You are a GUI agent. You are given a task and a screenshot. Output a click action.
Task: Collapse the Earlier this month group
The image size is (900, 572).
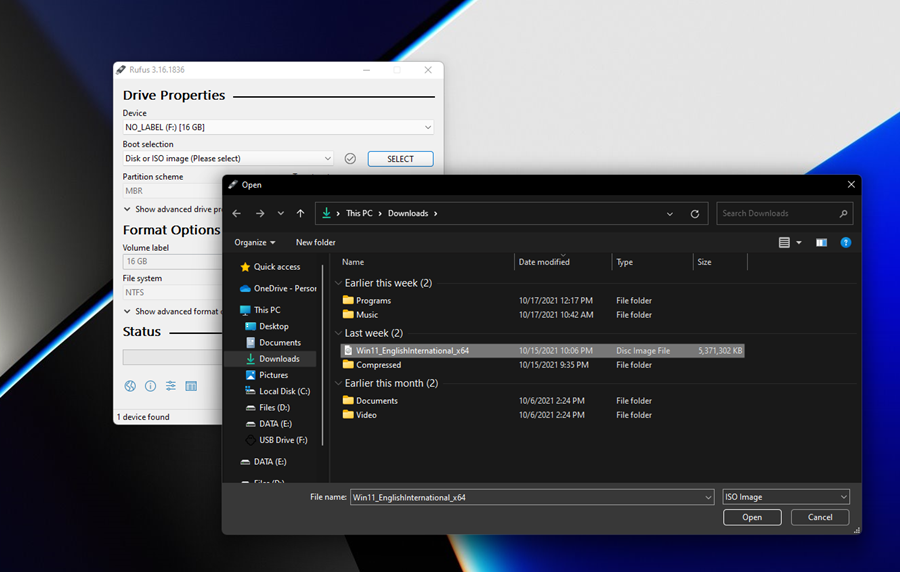coord(339,383)
